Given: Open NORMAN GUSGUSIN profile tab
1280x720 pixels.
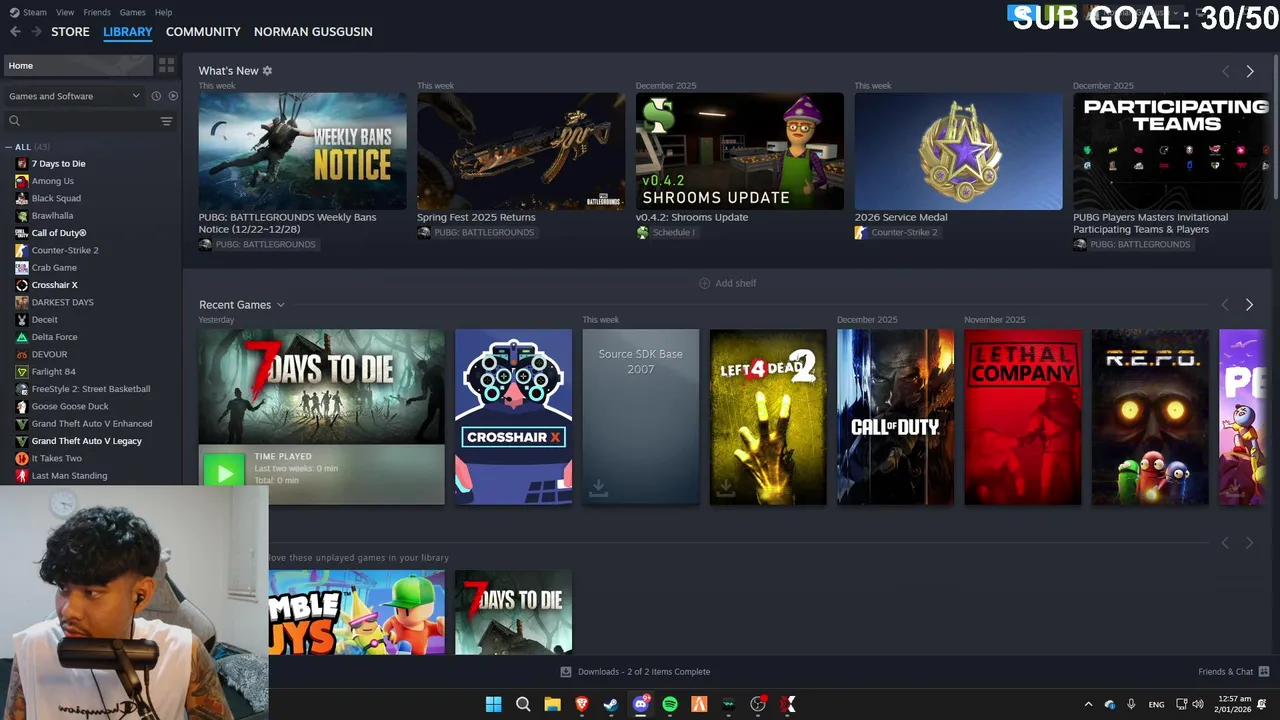Looking at the screenshot, I should [x=313, y=32].
